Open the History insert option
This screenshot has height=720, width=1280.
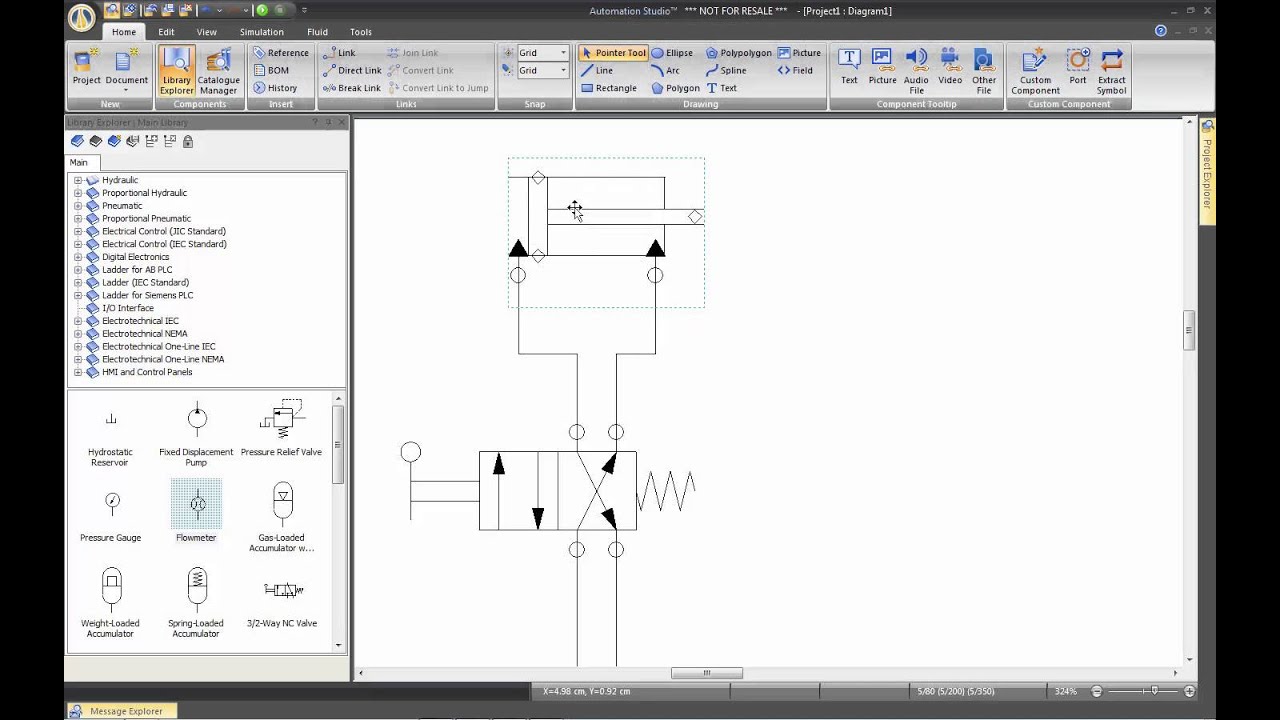[x=275, y=88]
